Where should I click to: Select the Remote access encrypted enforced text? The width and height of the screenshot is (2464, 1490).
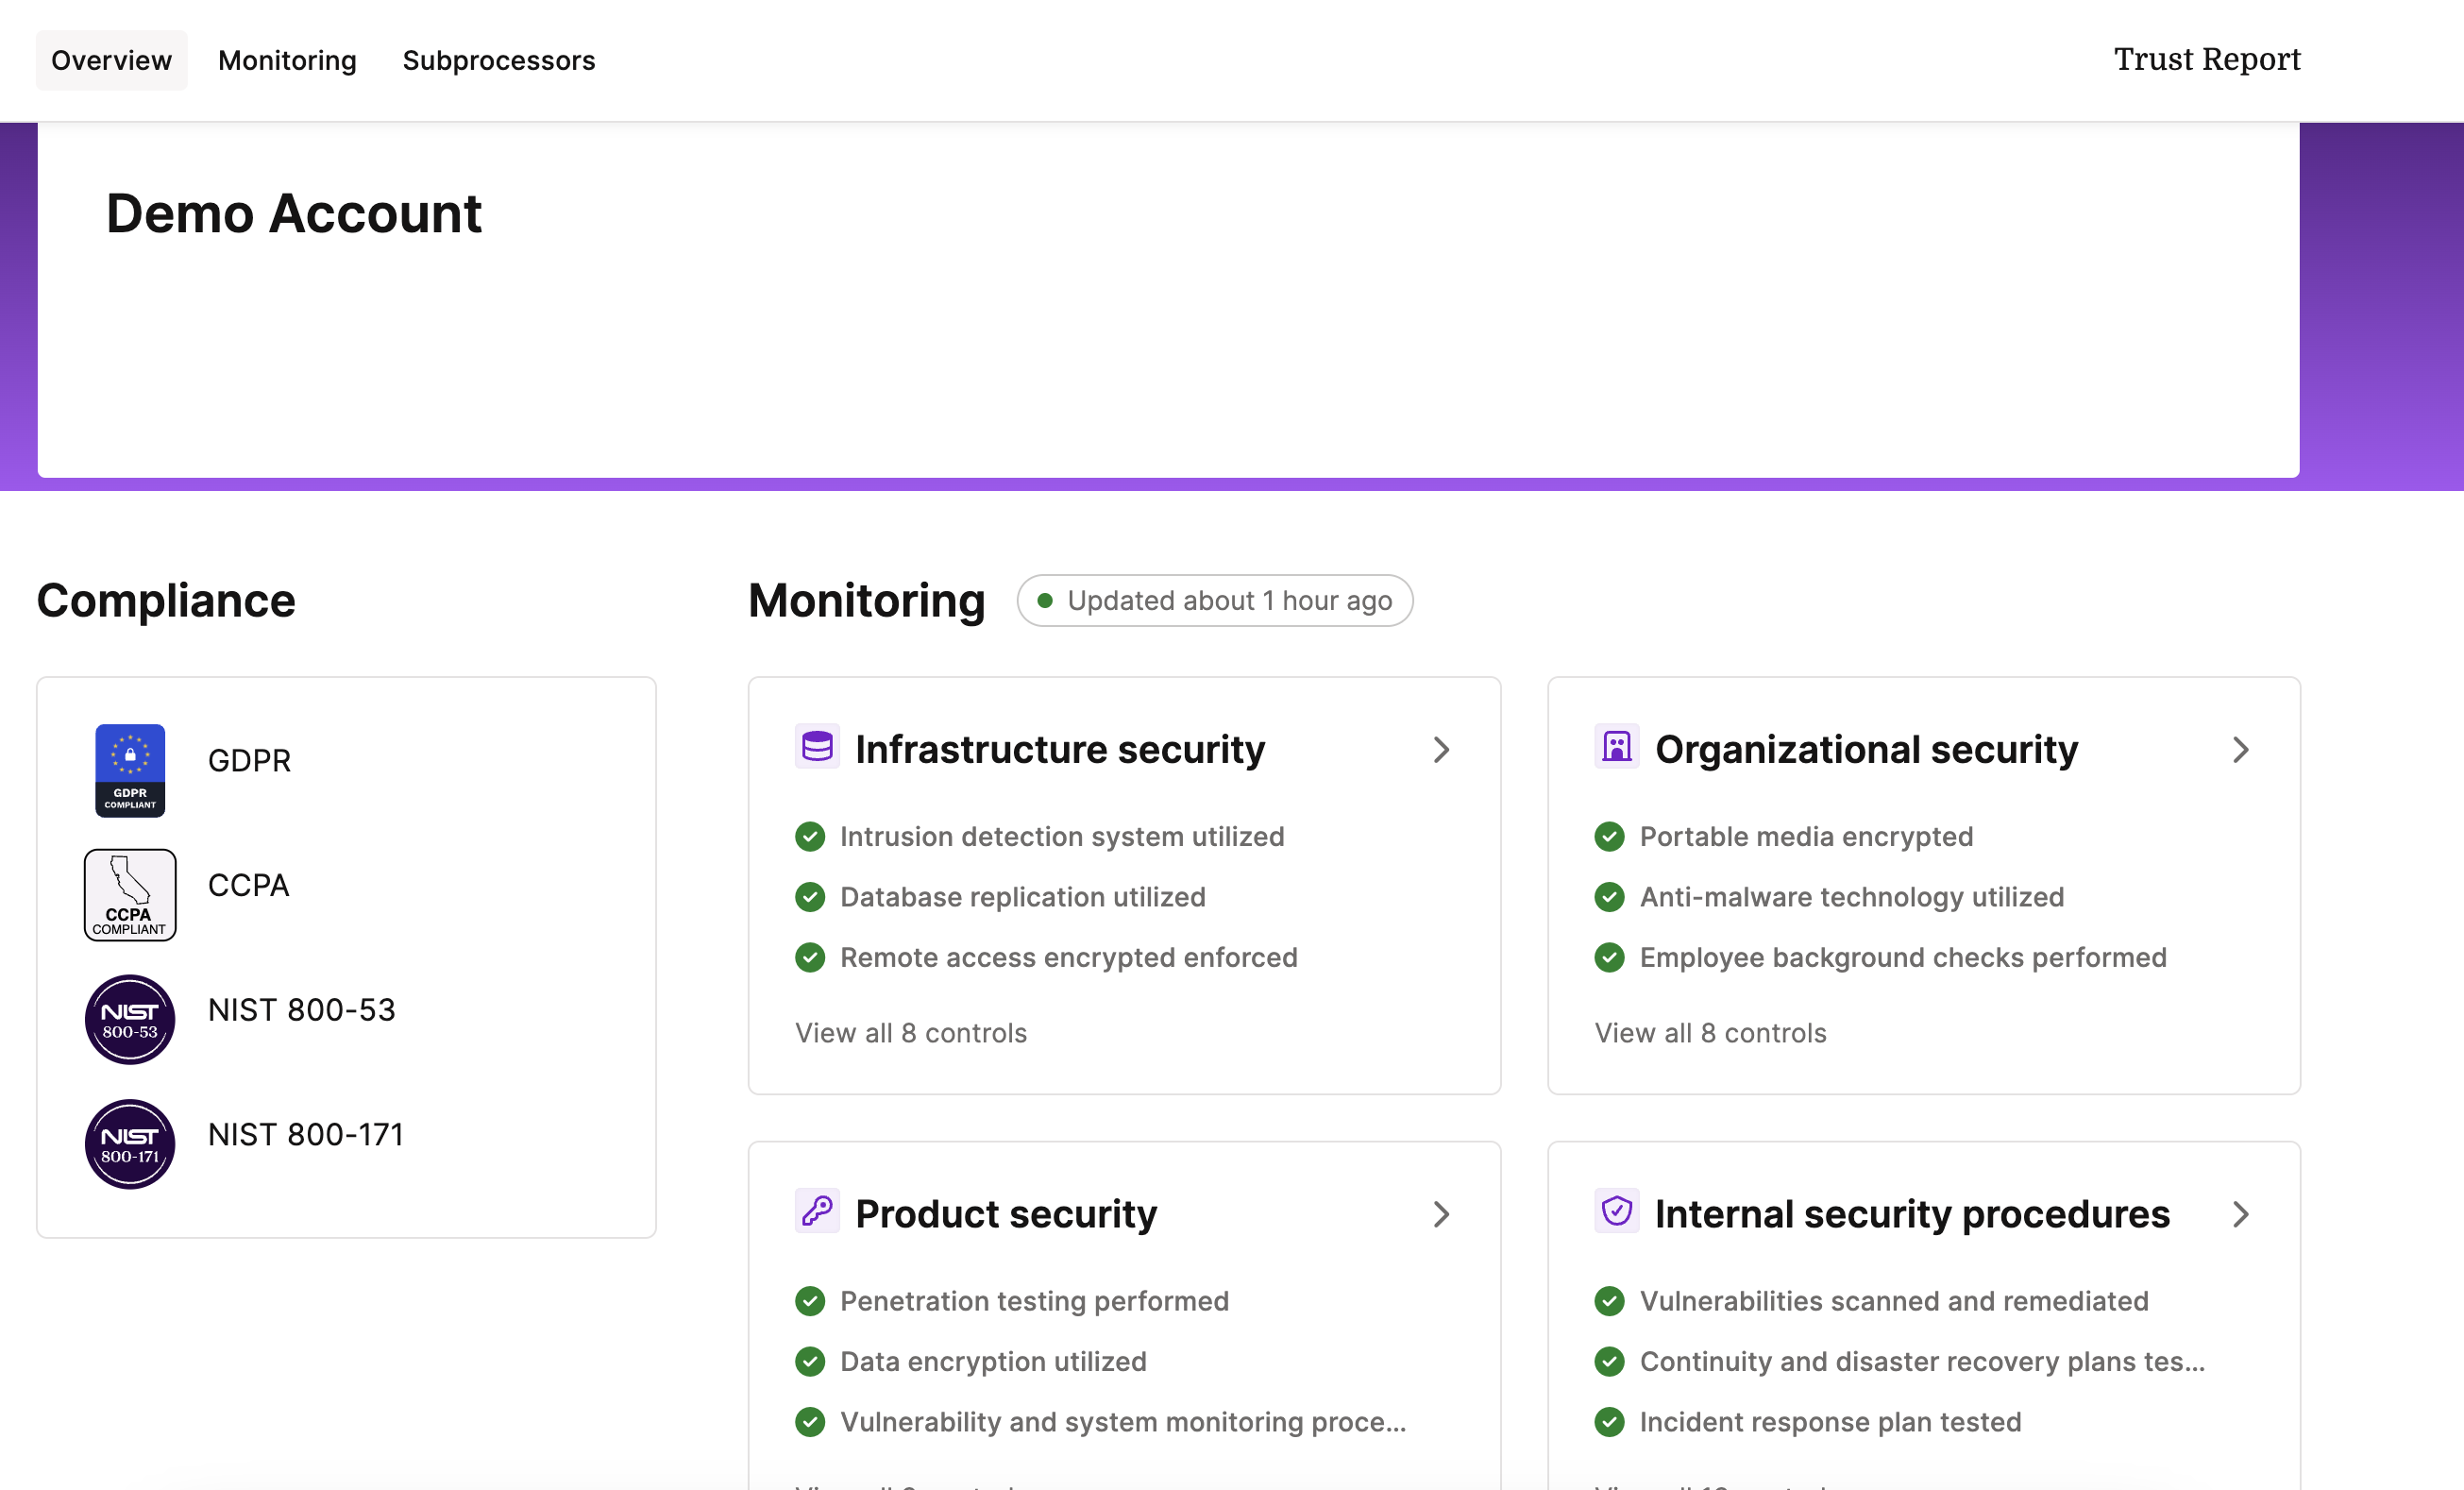(1069, 957)
